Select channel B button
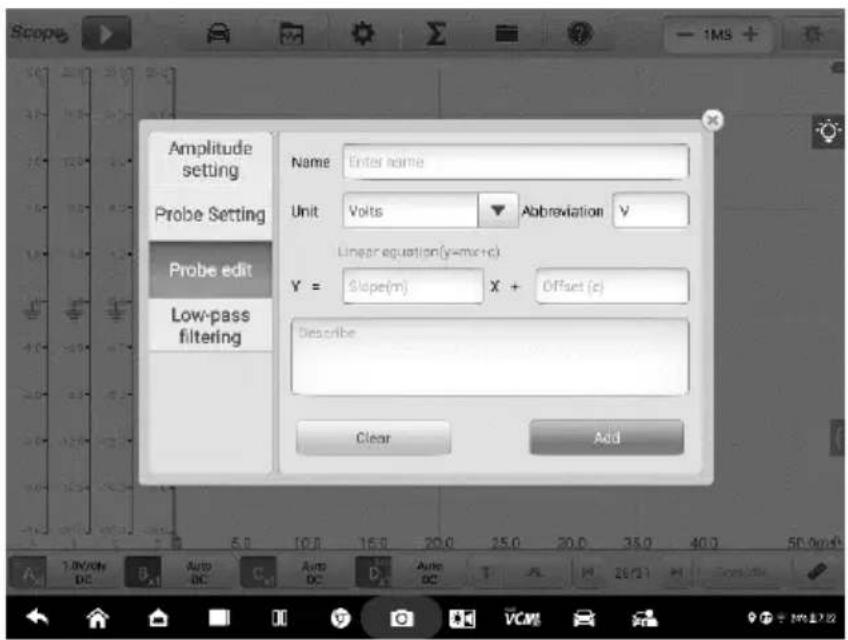This screenshot has width=848, height=640. [x=143, y=573]
